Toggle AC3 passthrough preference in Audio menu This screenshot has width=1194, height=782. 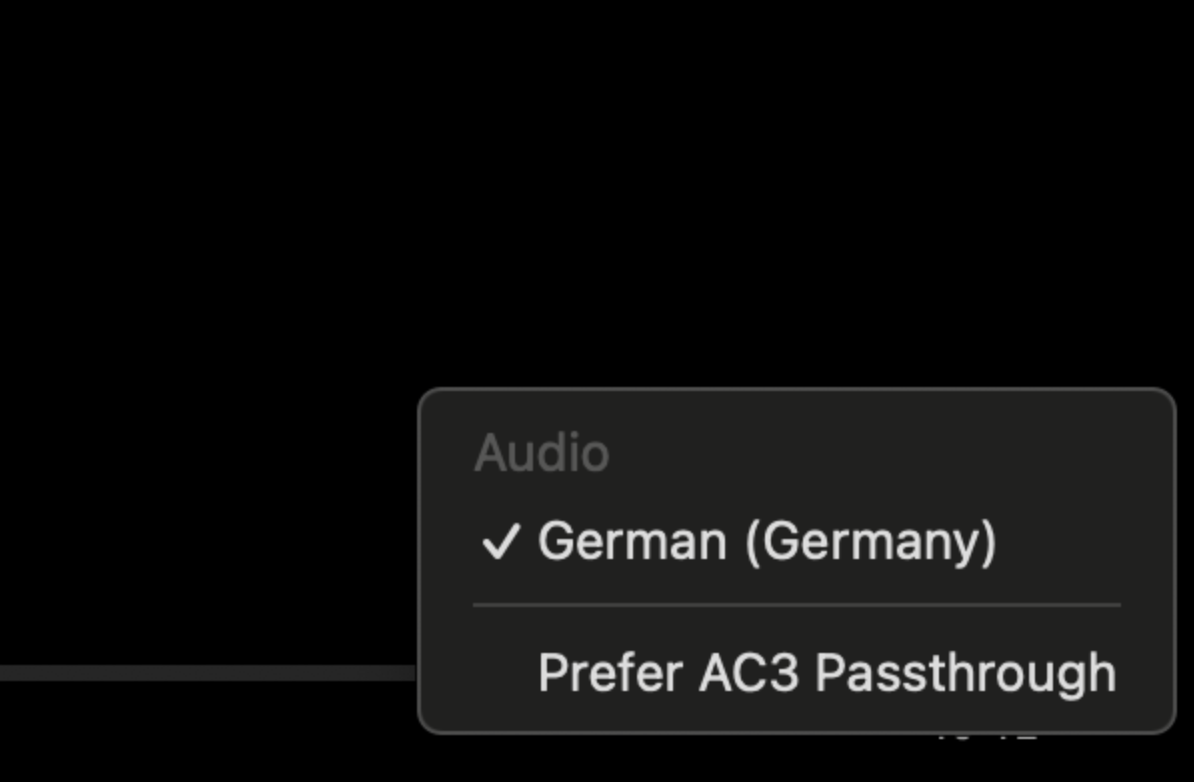coord(826,673)
